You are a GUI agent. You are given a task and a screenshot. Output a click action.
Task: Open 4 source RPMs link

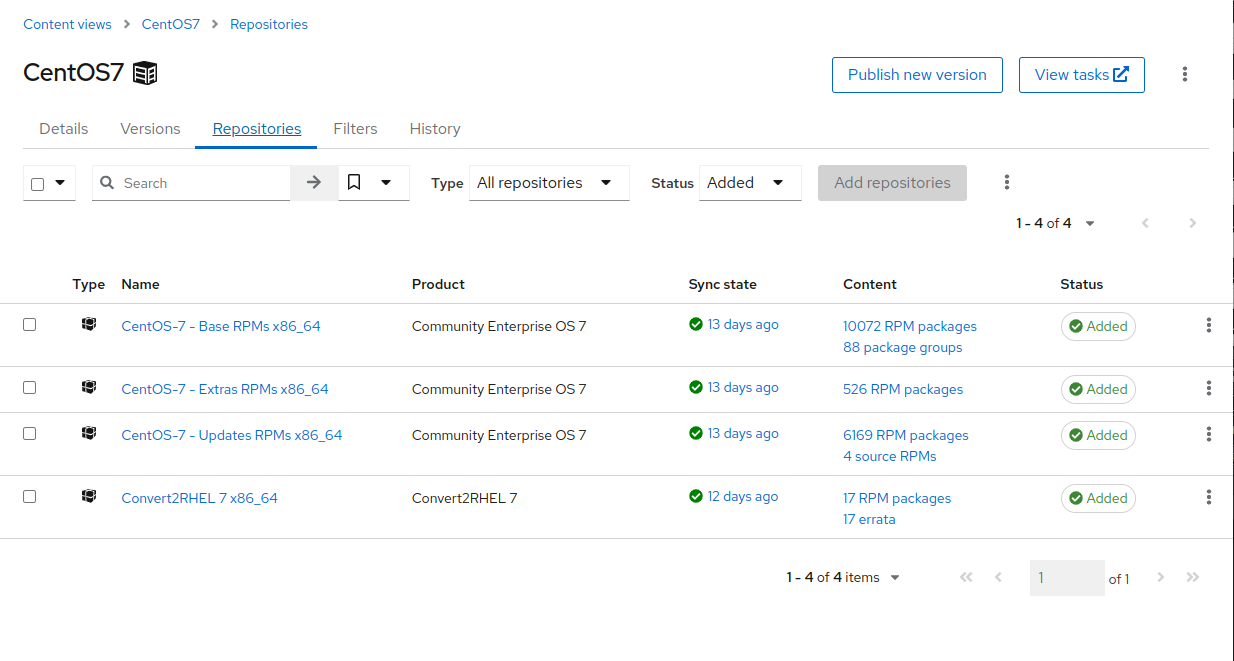[890, 456]
